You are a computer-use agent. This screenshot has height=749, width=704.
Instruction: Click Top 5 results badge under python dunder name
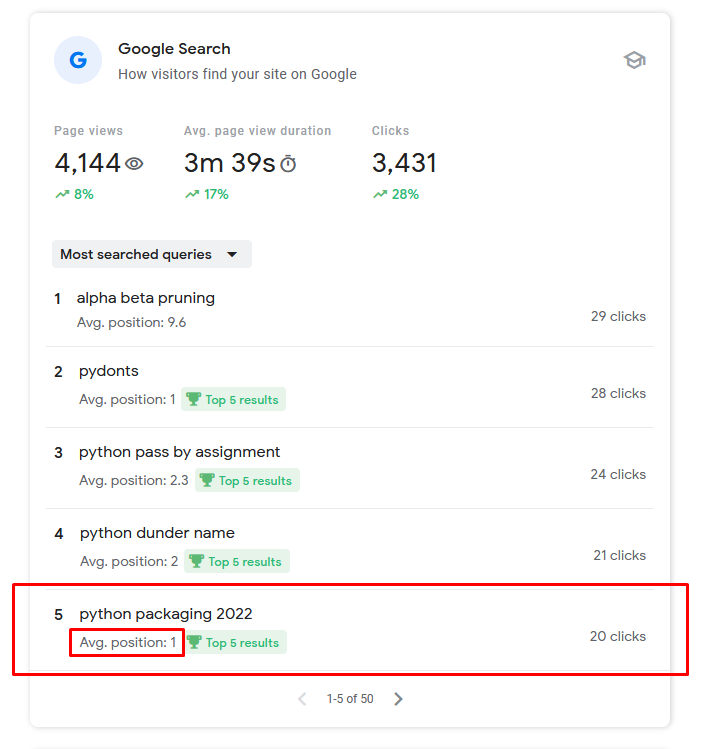coord(236,561)
